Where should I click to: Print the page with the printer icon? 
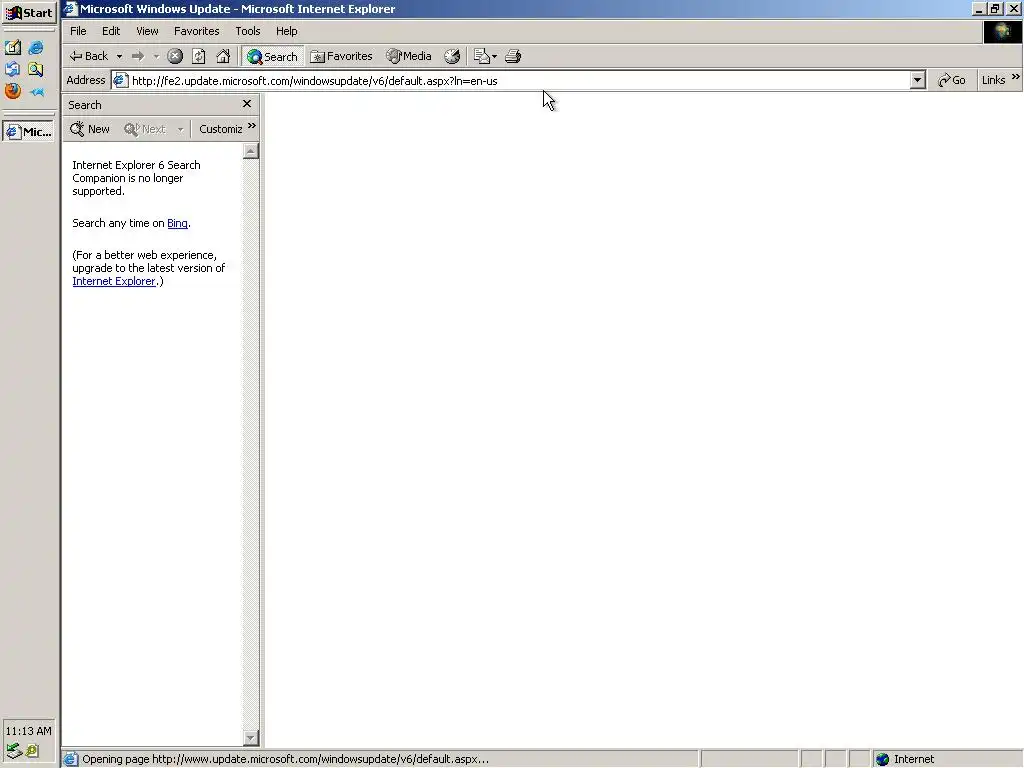coord(513,56)
